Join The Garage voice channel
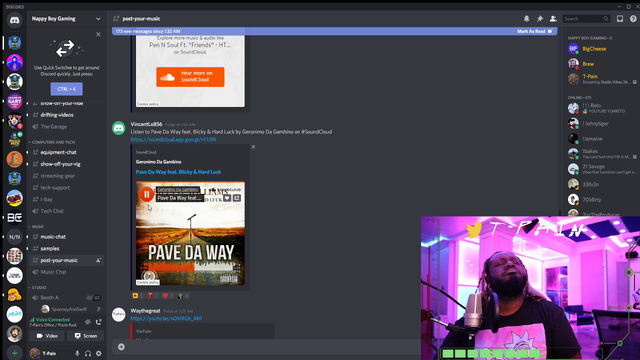This screenshot has width=640, height=360. pos(53,127)
